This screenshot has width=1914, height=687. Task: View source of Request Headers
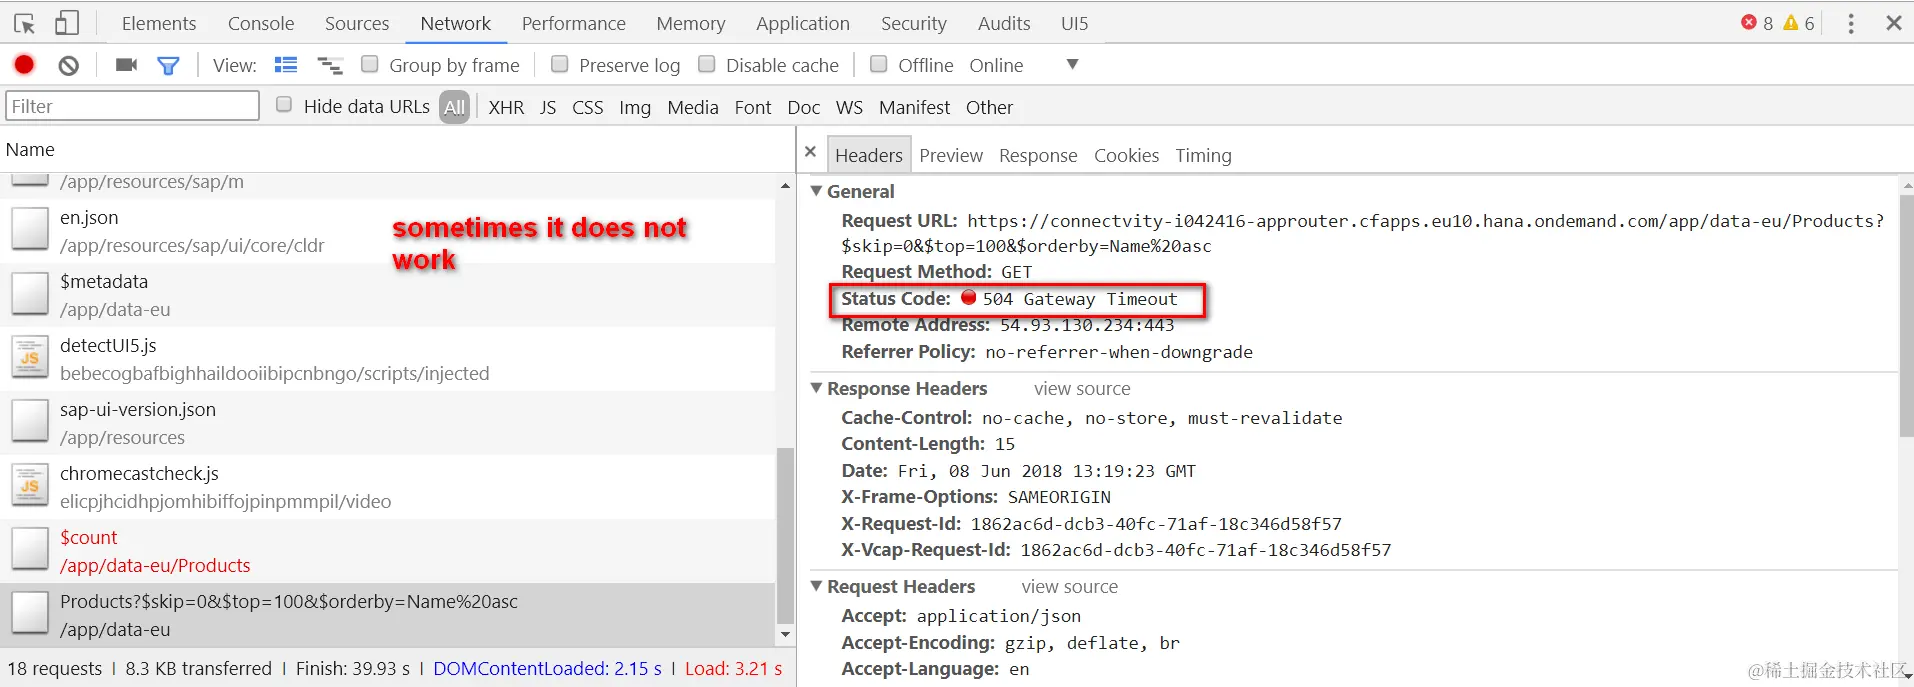point(1069,586)
